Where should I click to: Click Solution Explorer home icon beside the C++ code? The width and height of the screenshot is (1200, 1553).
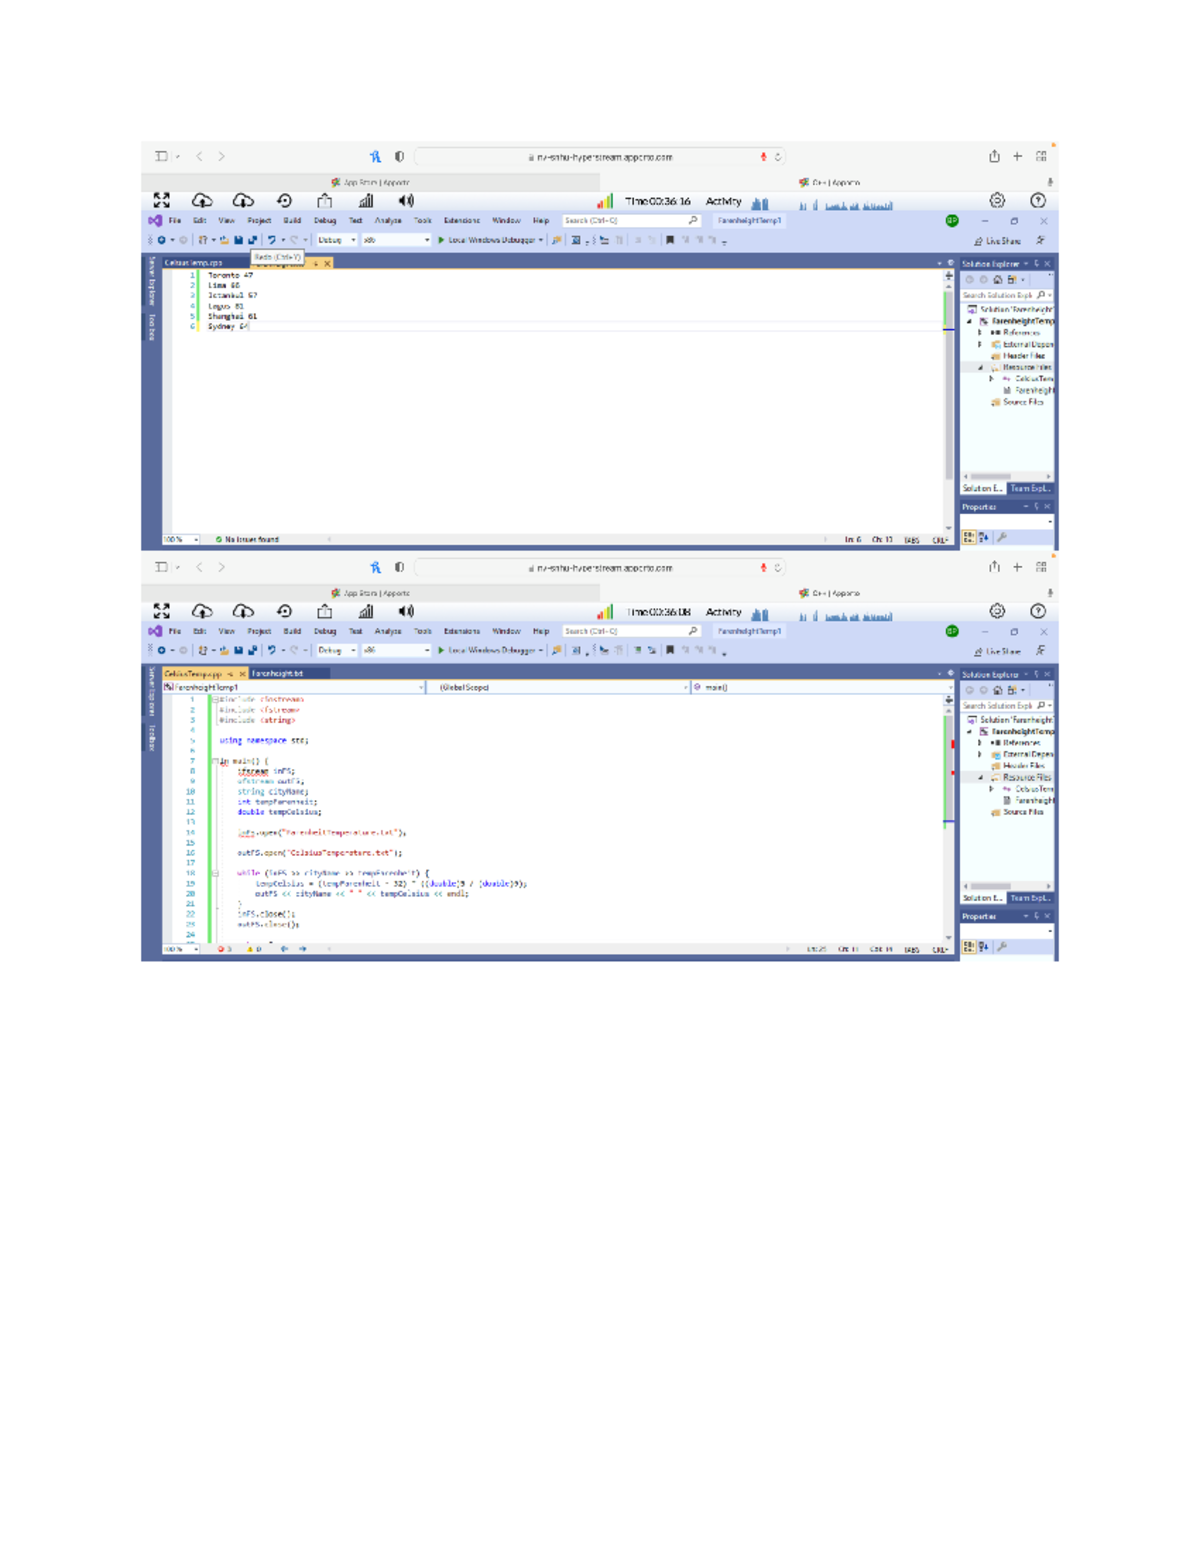click(x=997, y=690)
